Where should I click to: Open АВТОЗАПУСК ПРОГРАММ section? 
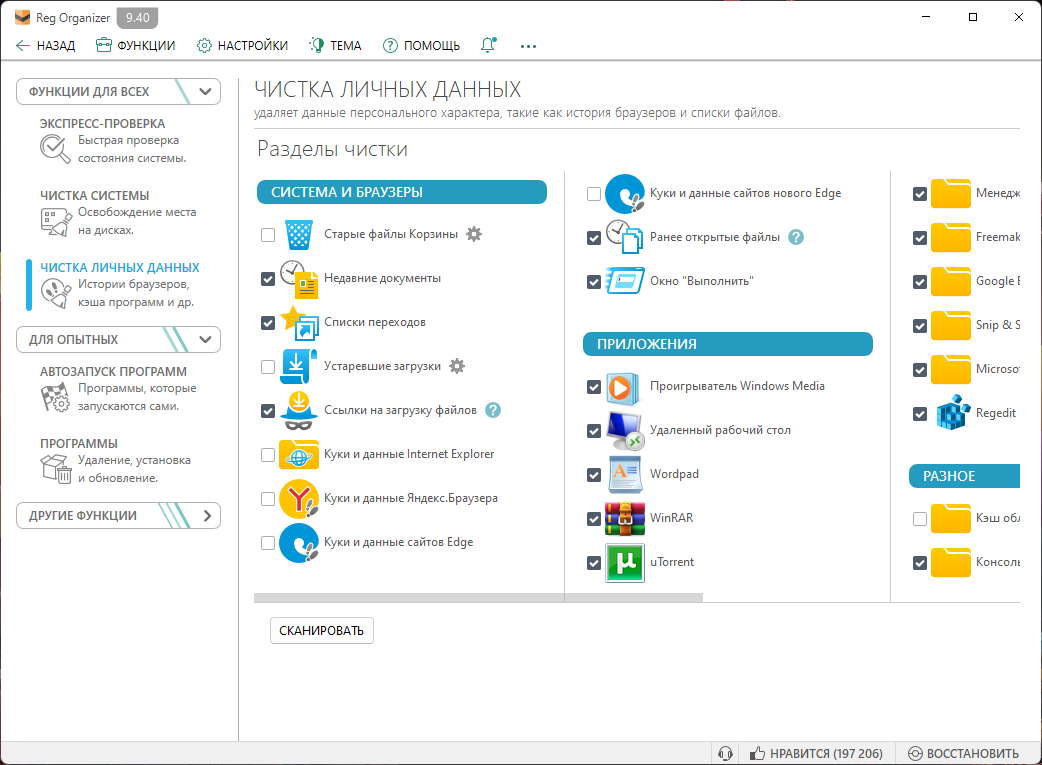click(x=120, y=389)
